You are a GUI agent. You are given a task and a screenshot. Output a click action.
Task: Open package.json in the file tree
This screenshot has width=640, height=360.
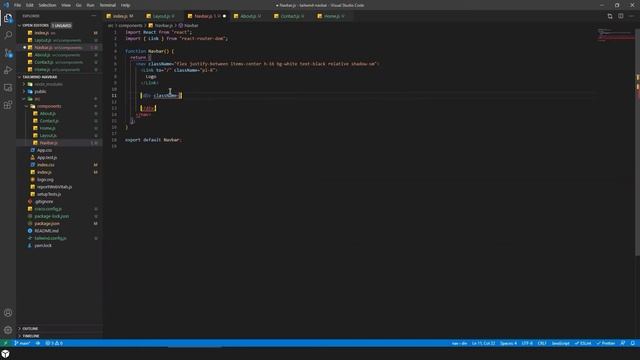(x=47, y=224)
